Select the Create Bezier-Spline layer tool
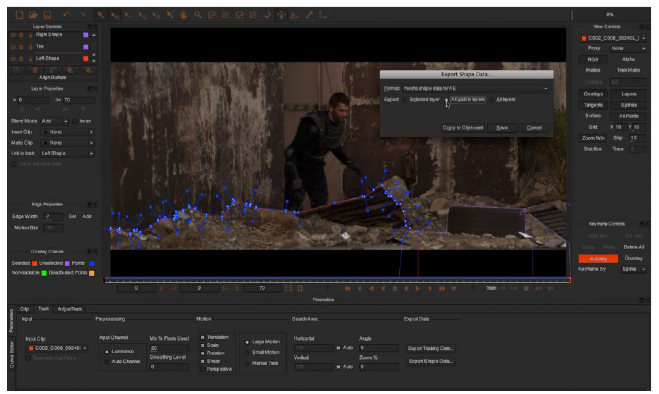Image resolution: width=659 pixels, height=394 pixels. tap(239, 15)
